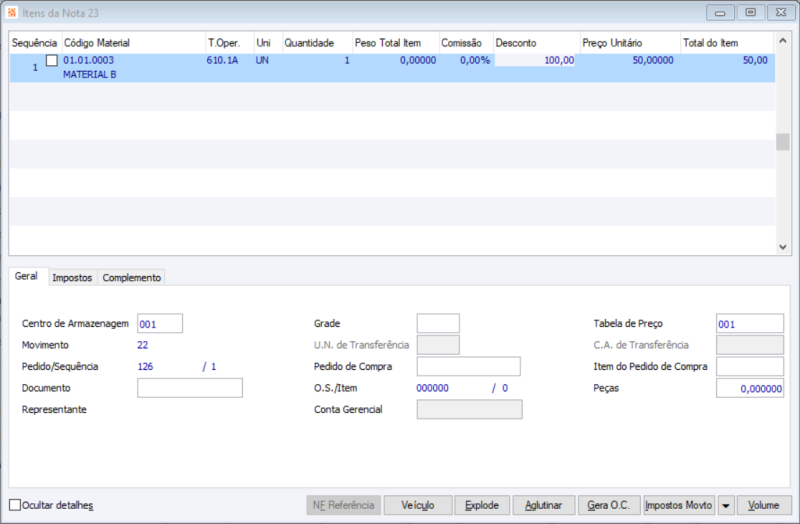This screenshot has width=800, height=524.
Task: Click the Gera O.C. button
Action: [609, 505]
